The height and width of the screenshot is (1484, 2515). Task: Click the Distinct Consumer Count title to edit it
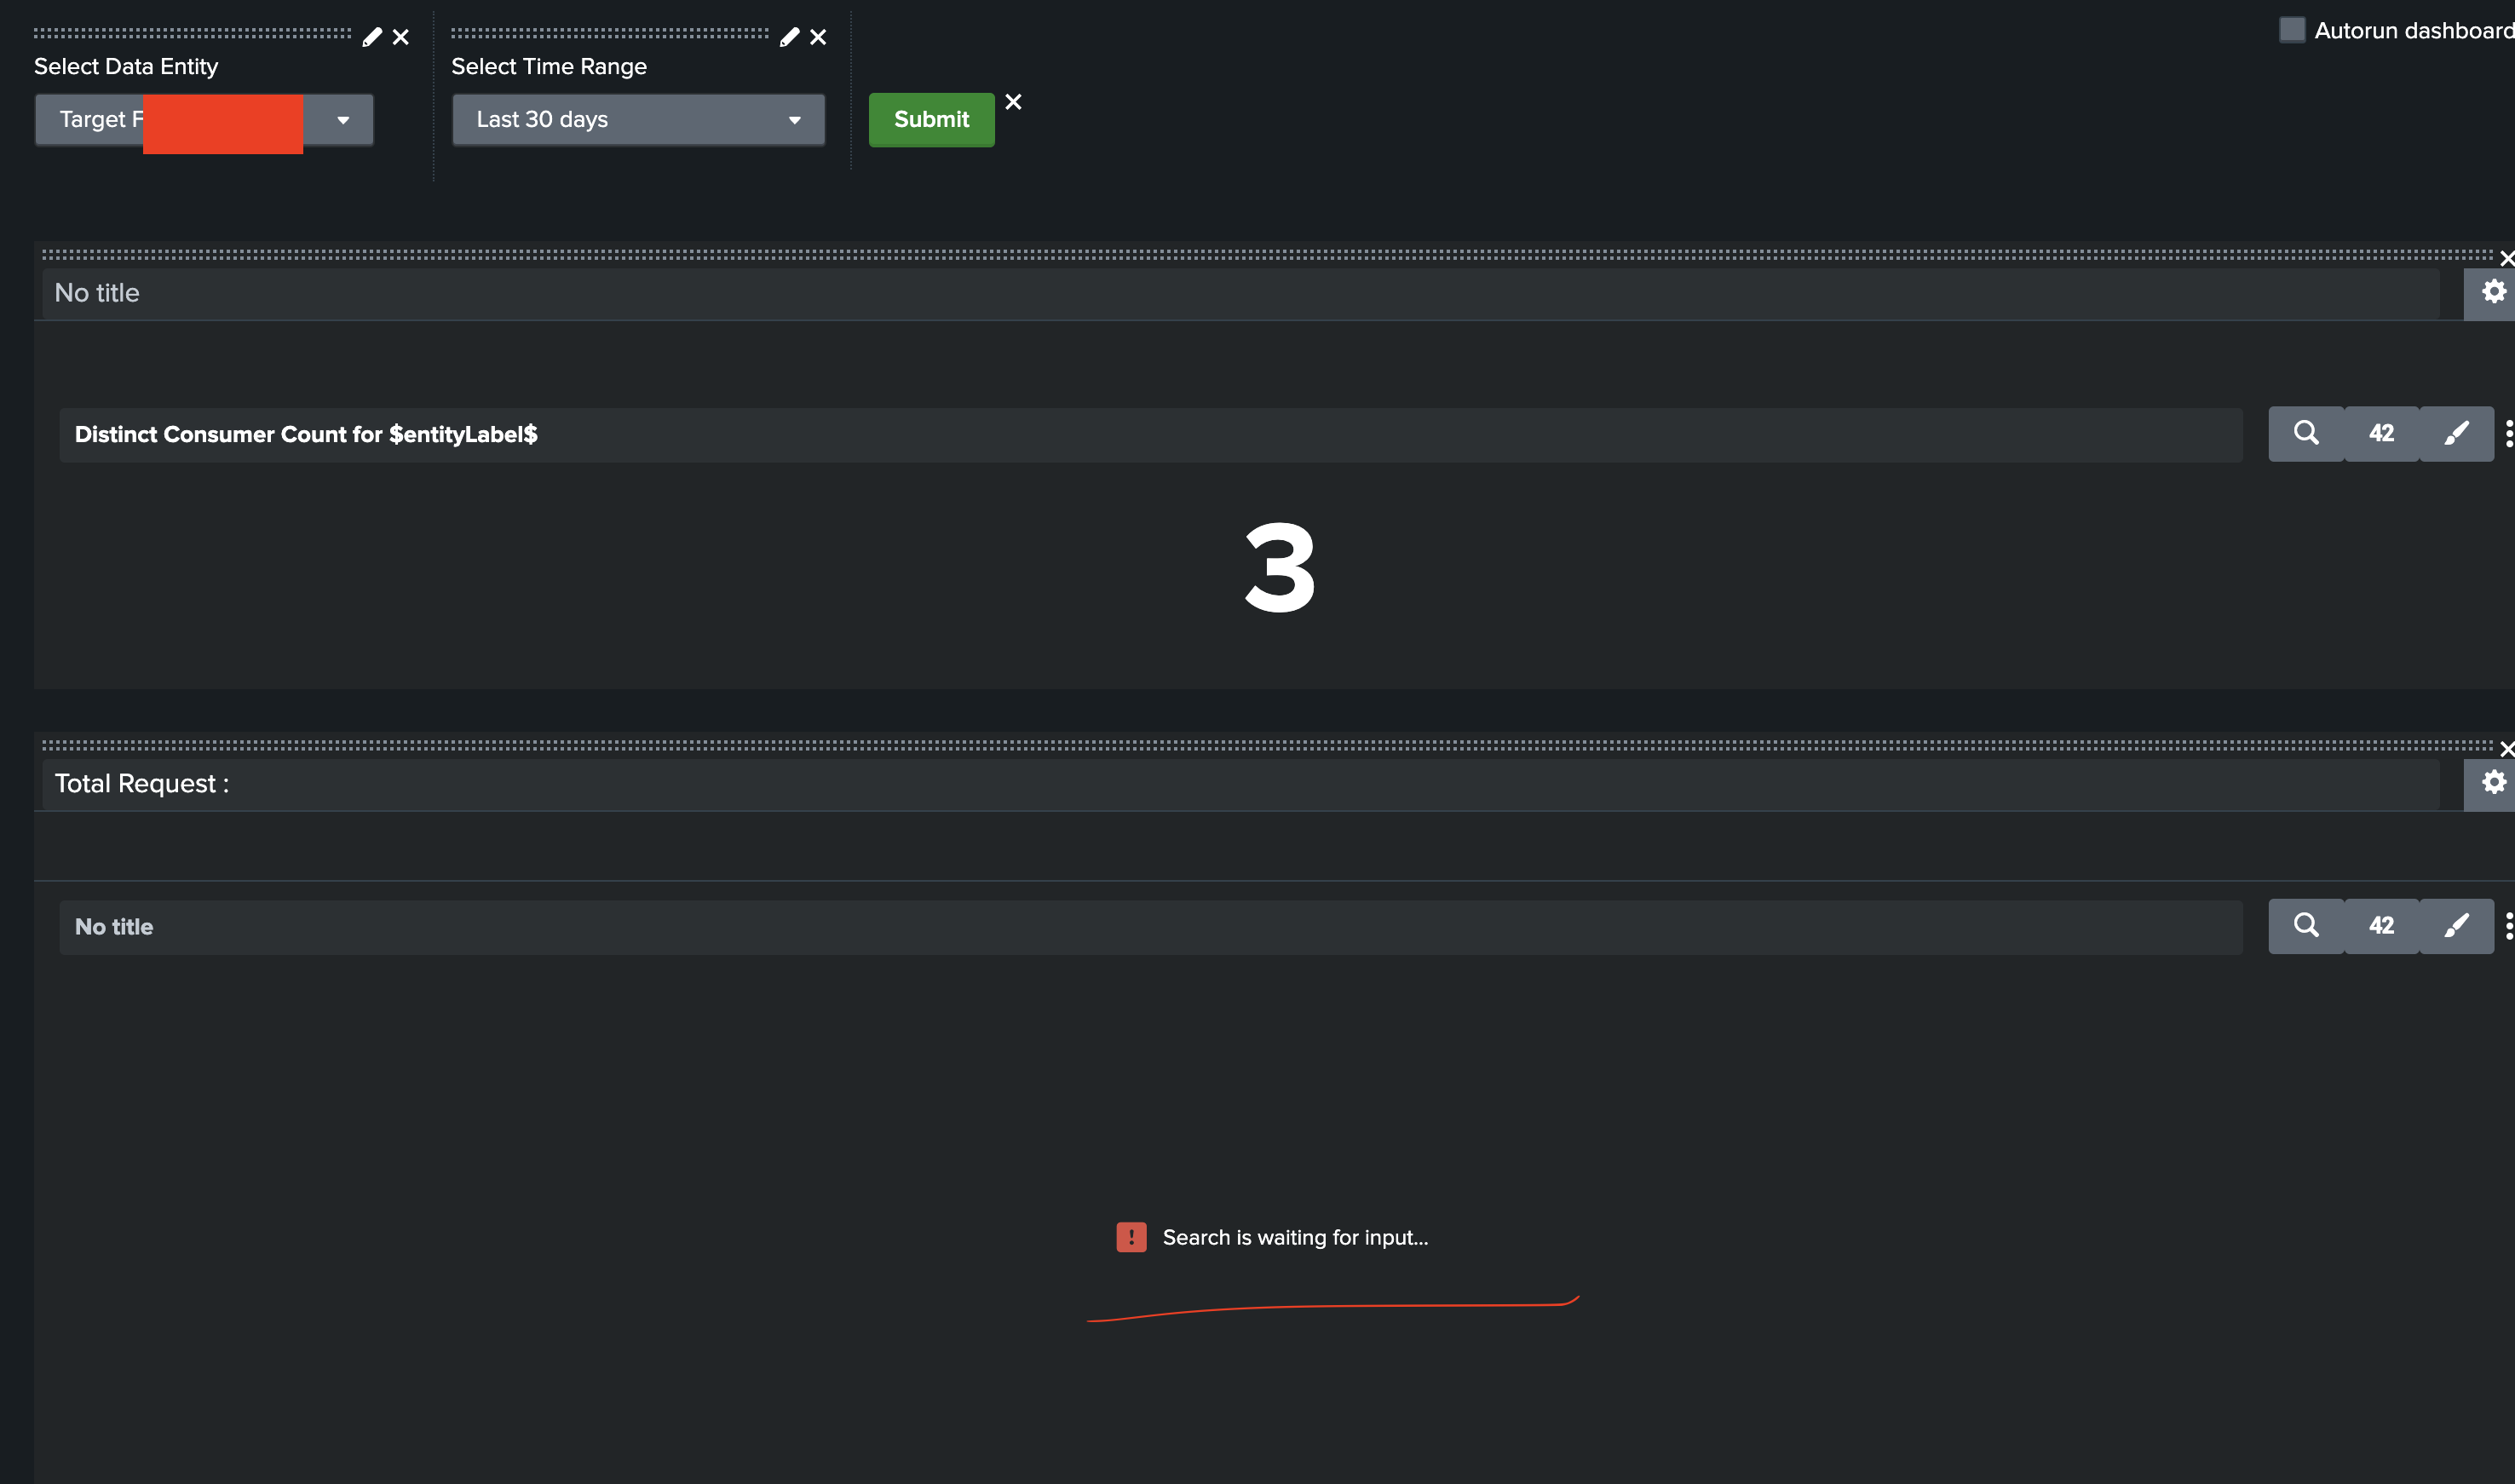(x=306, y=434)
